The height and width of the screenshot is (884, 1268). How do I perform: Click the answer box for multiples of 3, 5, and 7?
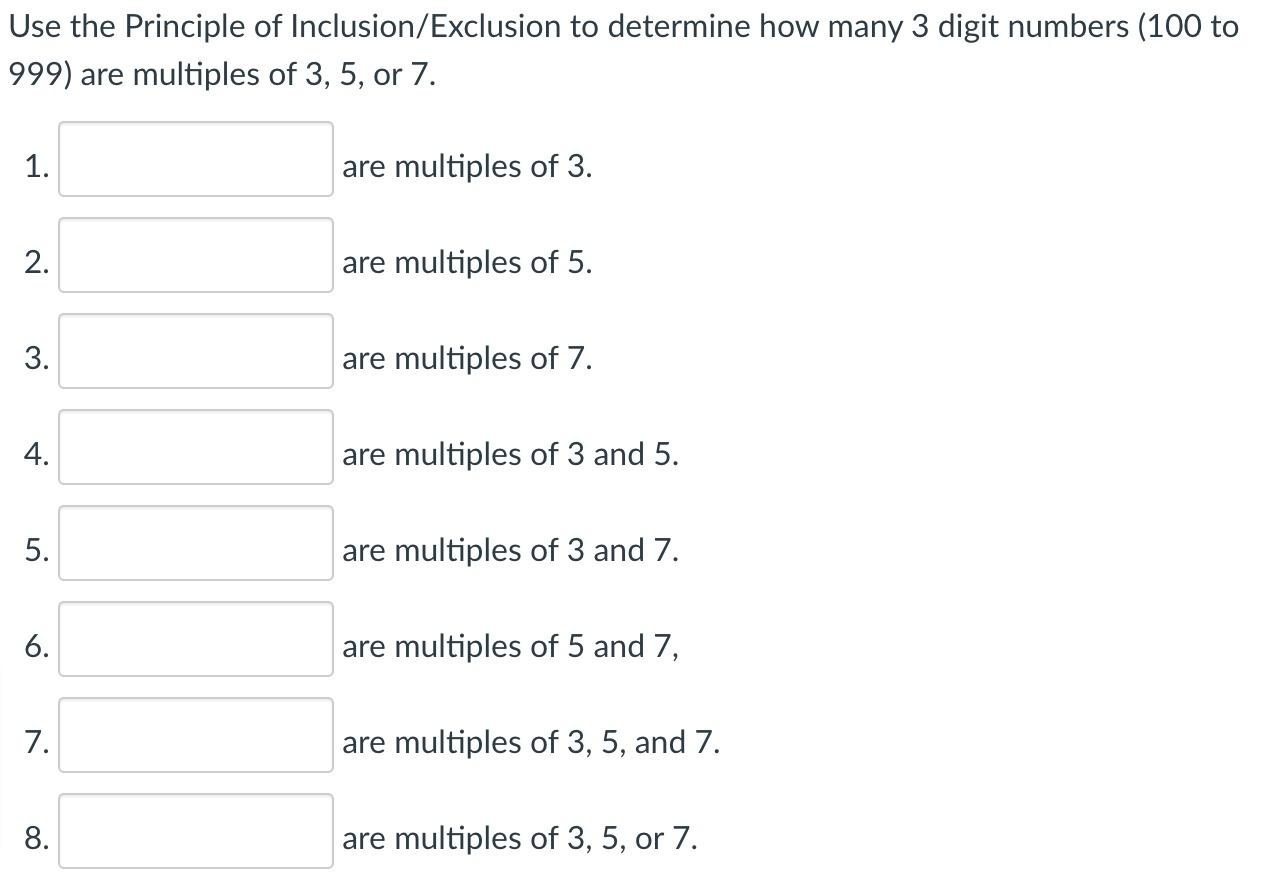(x=195, y=733)
